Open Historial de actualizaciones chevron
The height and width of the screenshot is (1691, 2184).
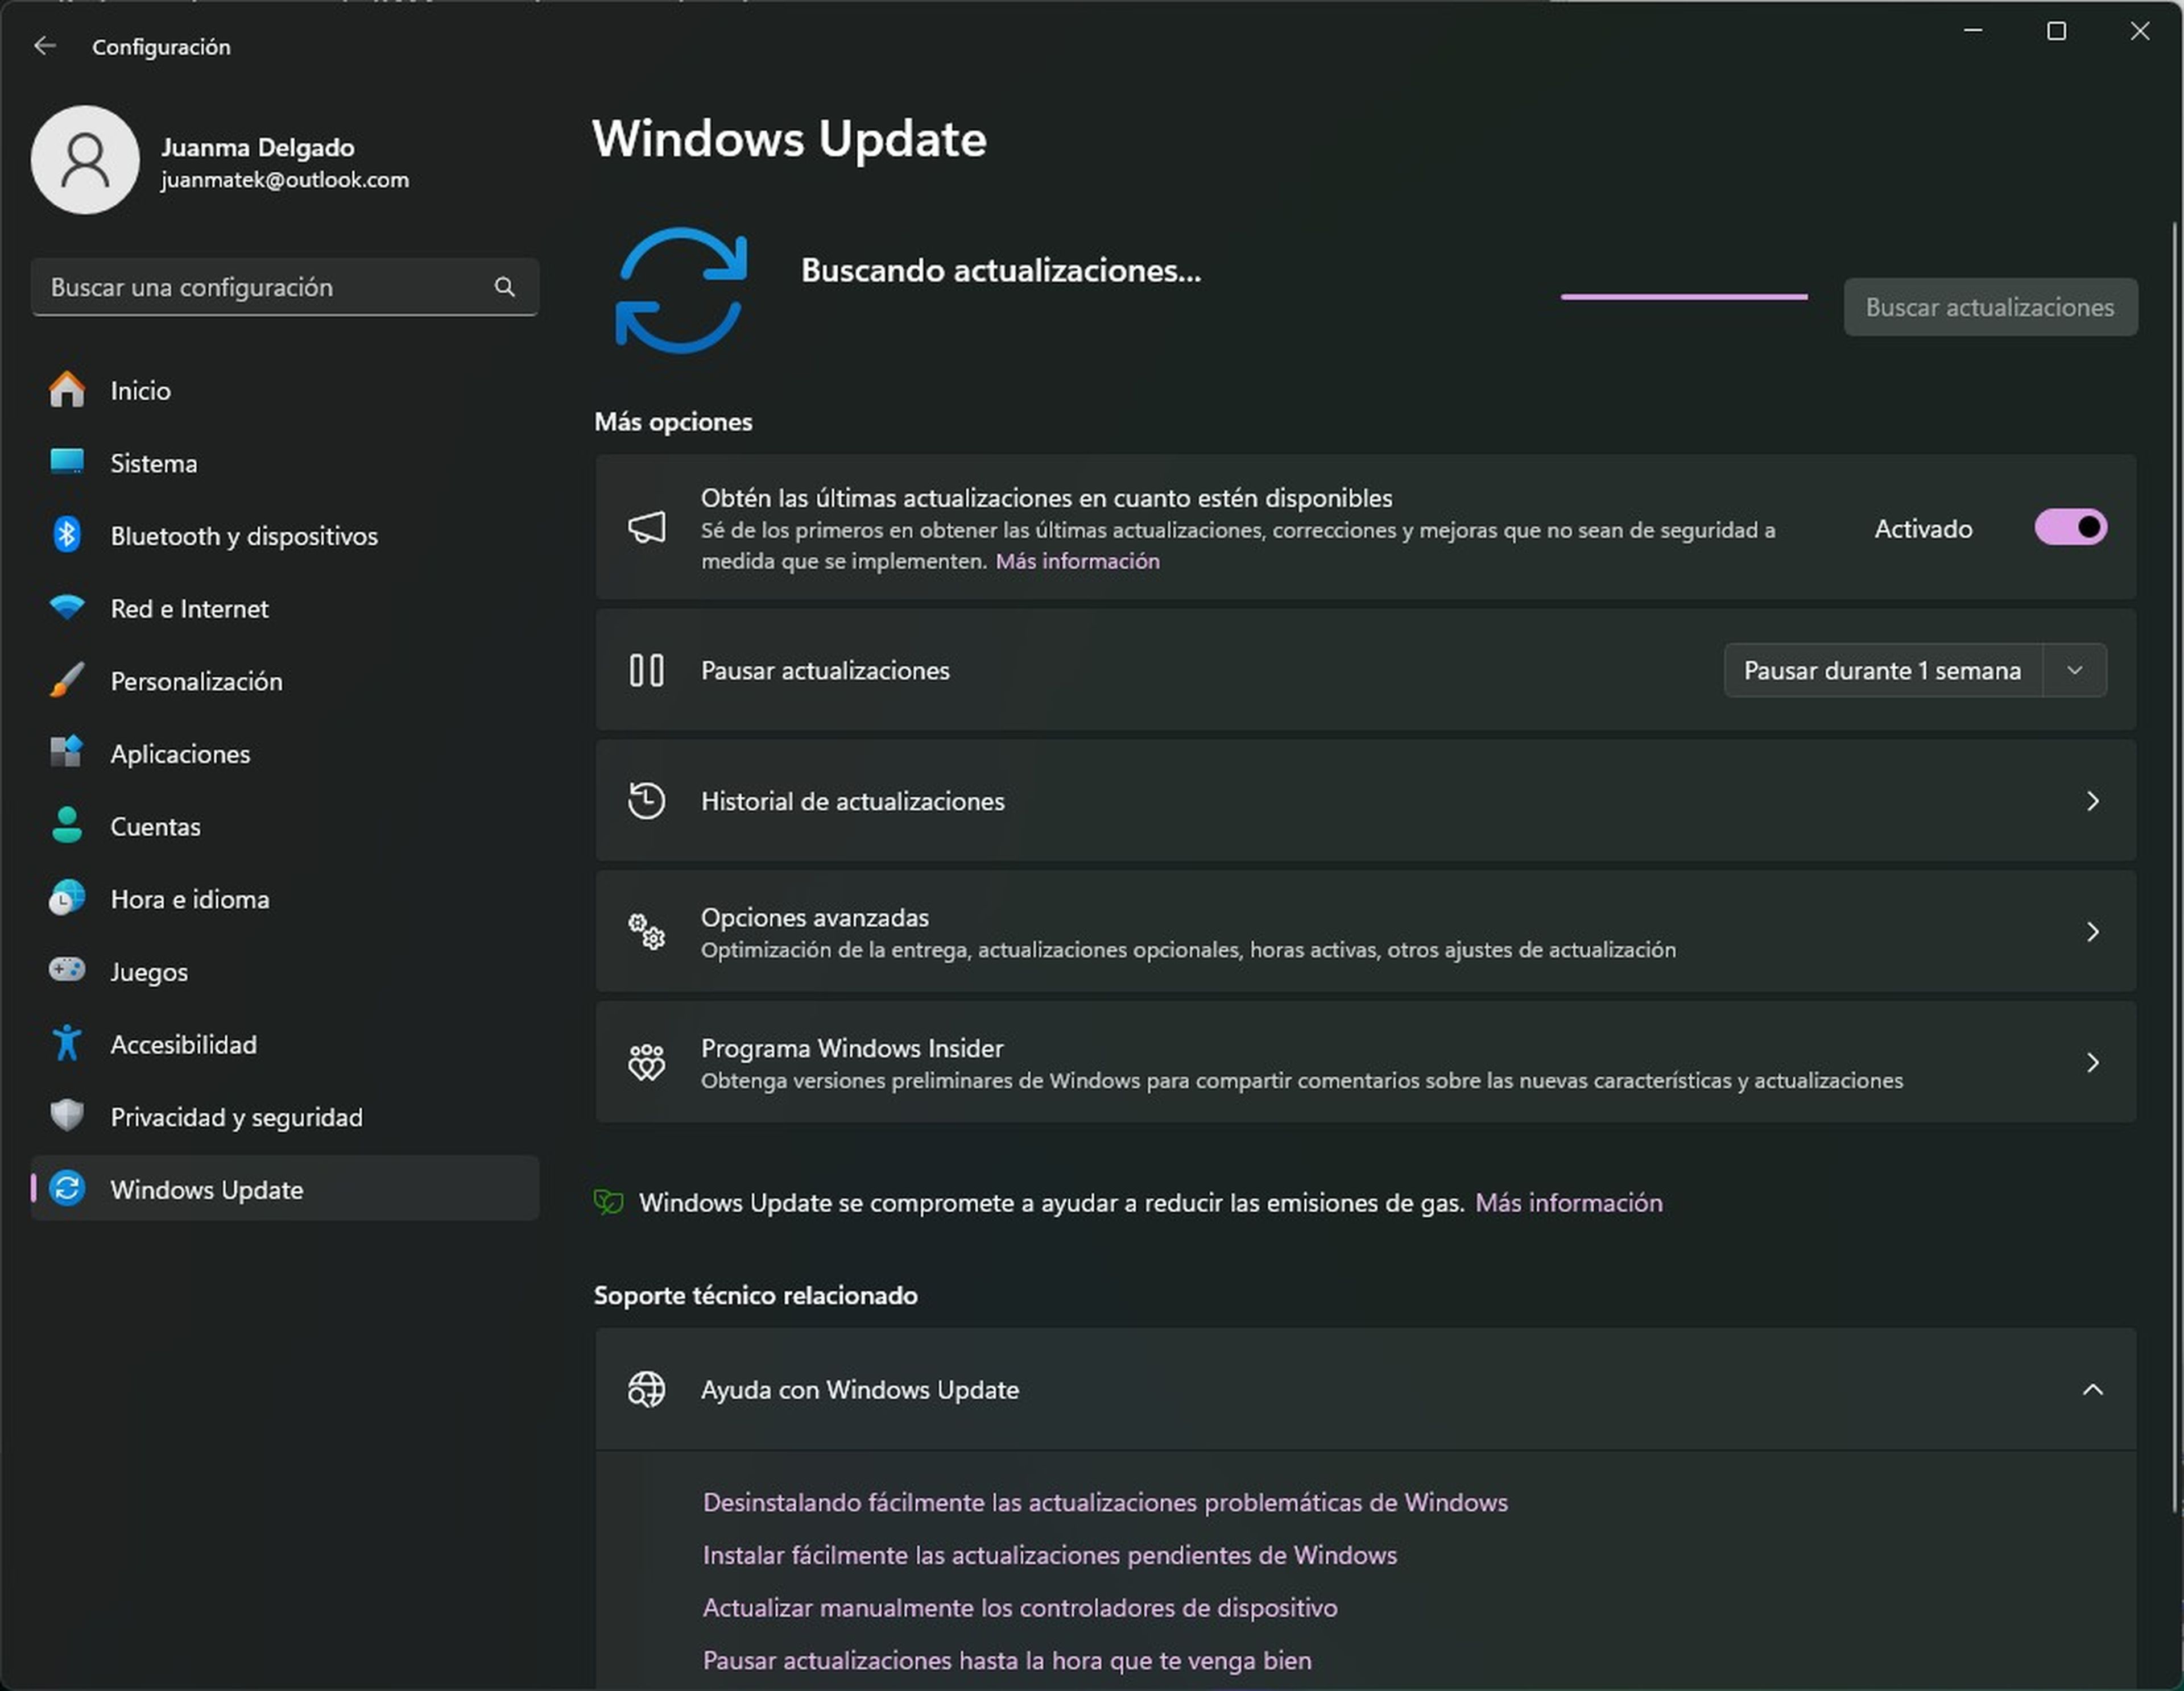coord(2093,800)
